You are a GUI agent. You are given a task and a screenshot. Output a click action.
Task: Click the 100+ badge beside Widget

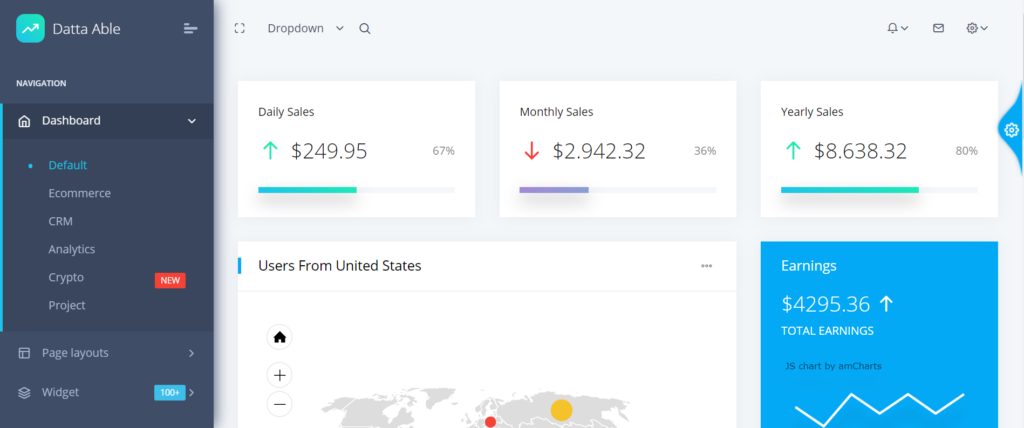coord(170,393)
